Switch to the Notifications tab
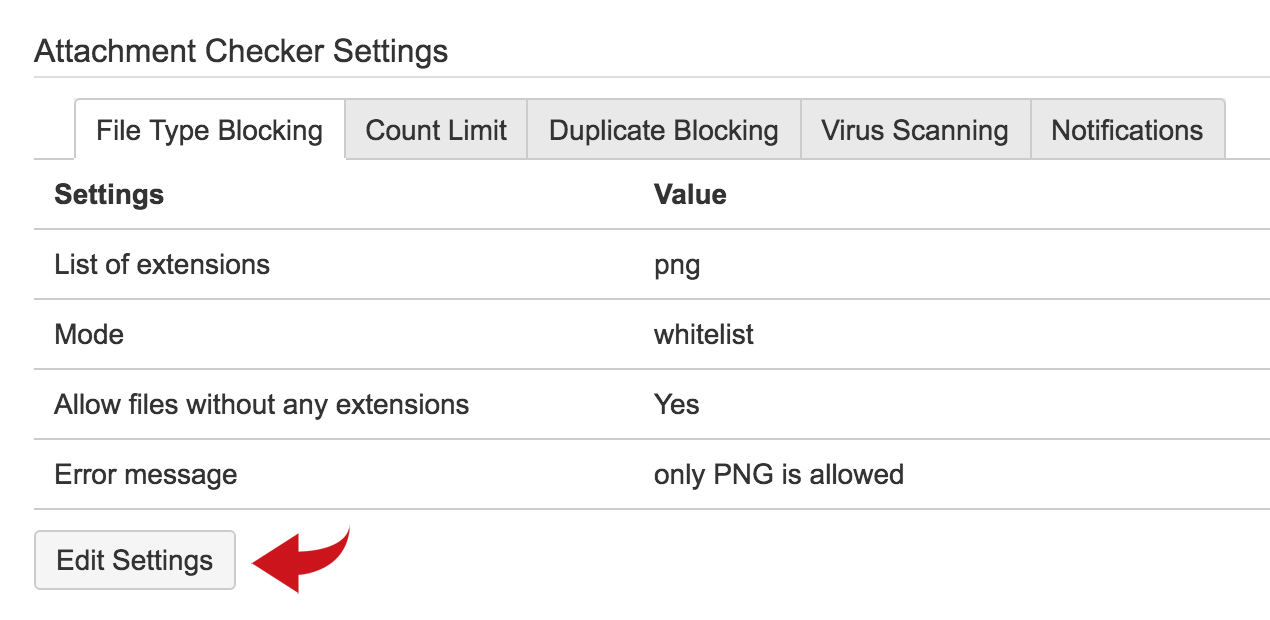The height and width of the screenshot is (620, 1270). click(x=1126, y=129)
